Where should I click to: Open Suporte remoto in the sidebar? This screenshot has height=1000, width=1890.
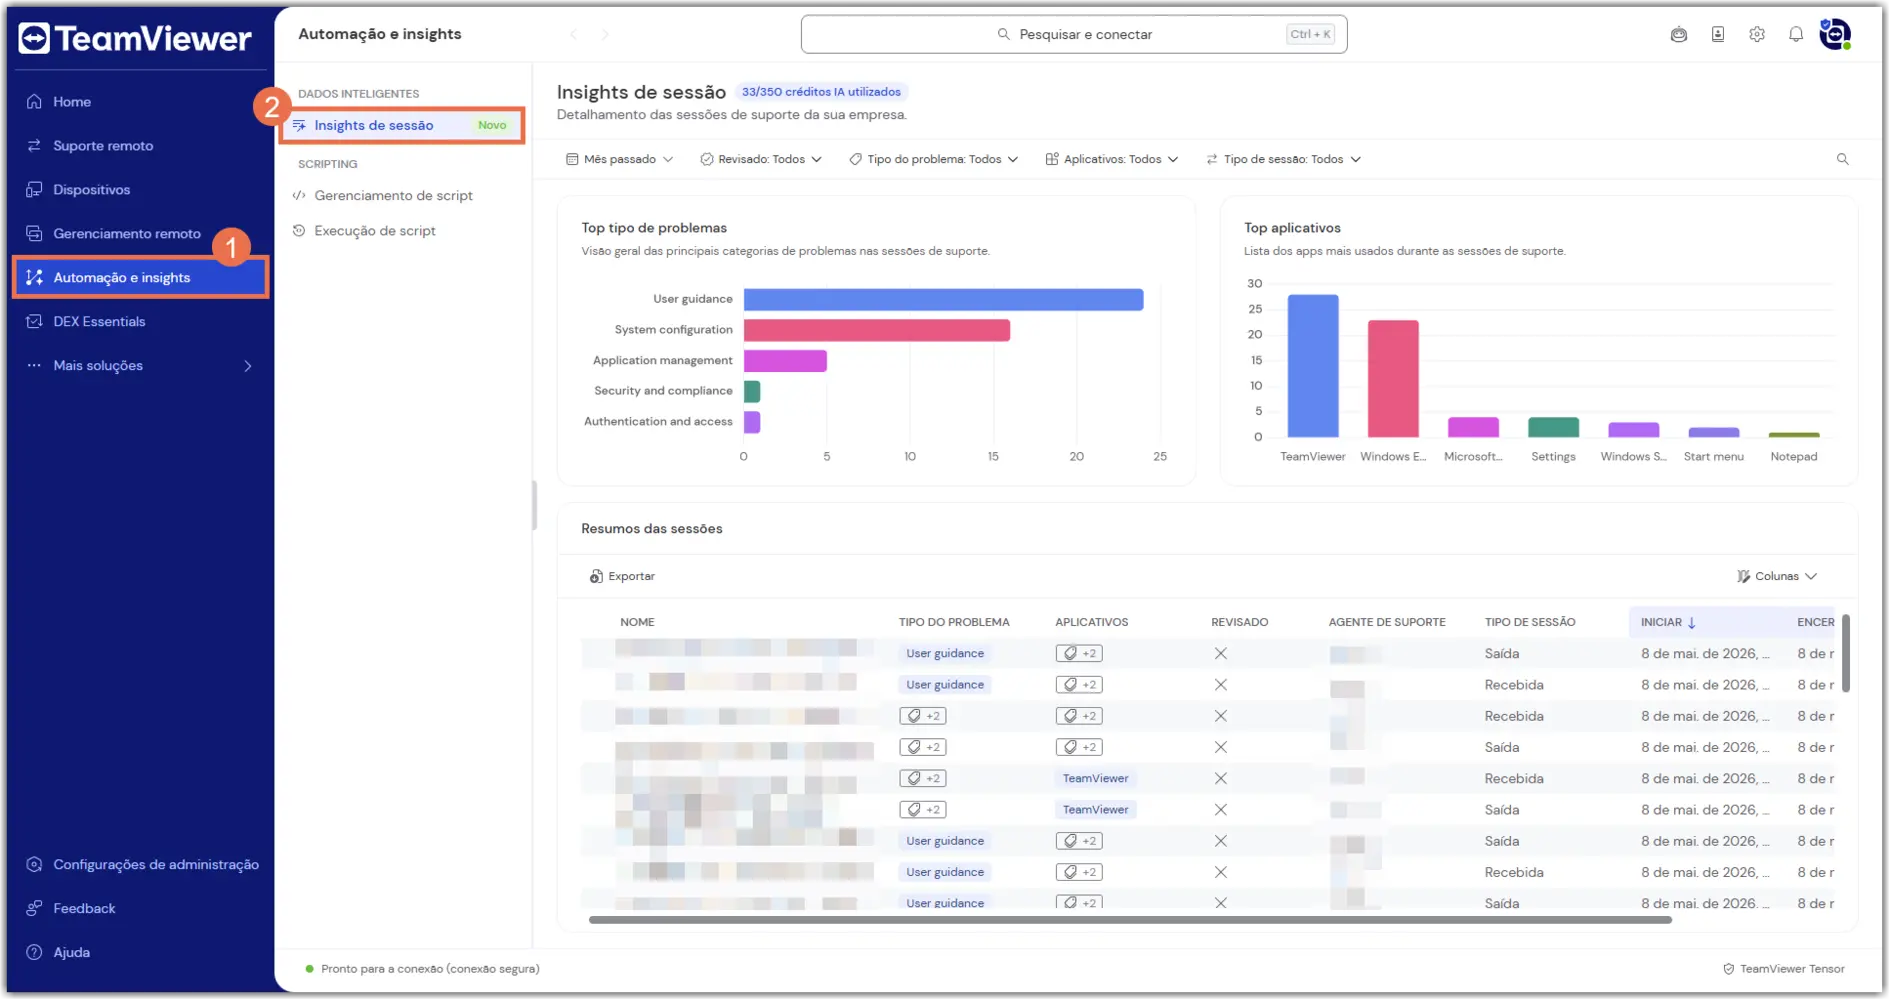(140, 145)
